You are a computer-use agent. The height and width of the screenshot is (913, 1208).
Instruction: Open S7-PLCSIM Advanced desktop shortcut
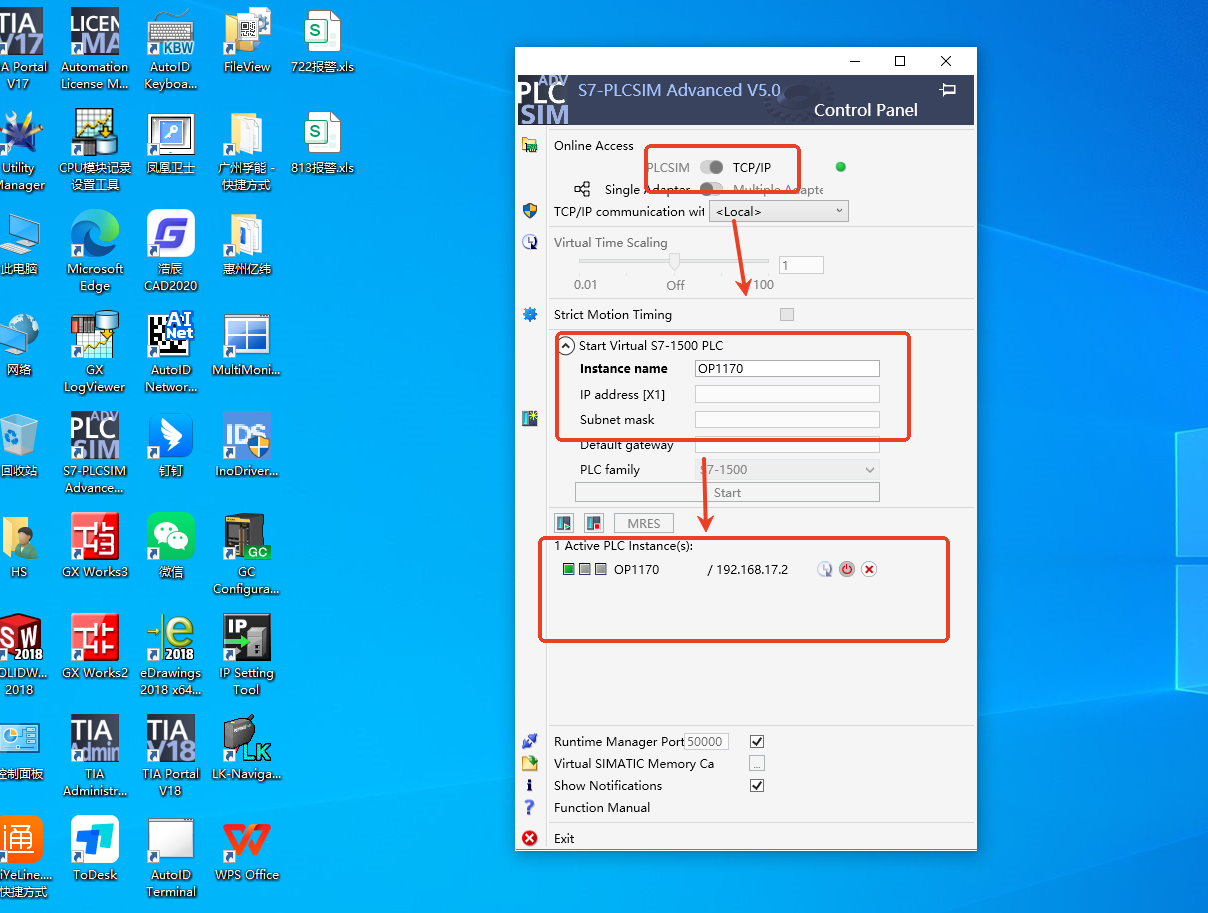click(95, 452)
